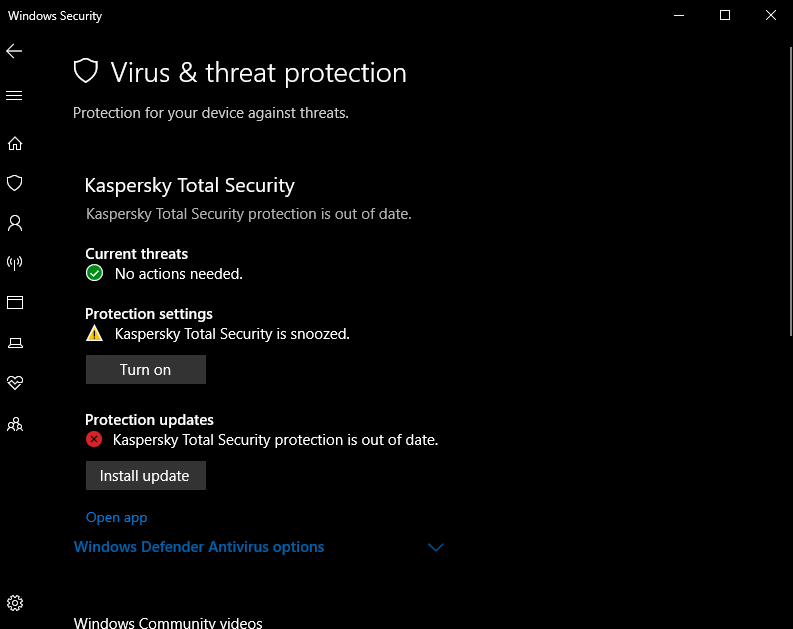Image resolution: width=793 pixels, height=629 pixels.
Task: Open App & browser control icon
Action: (x=14, y=303)
